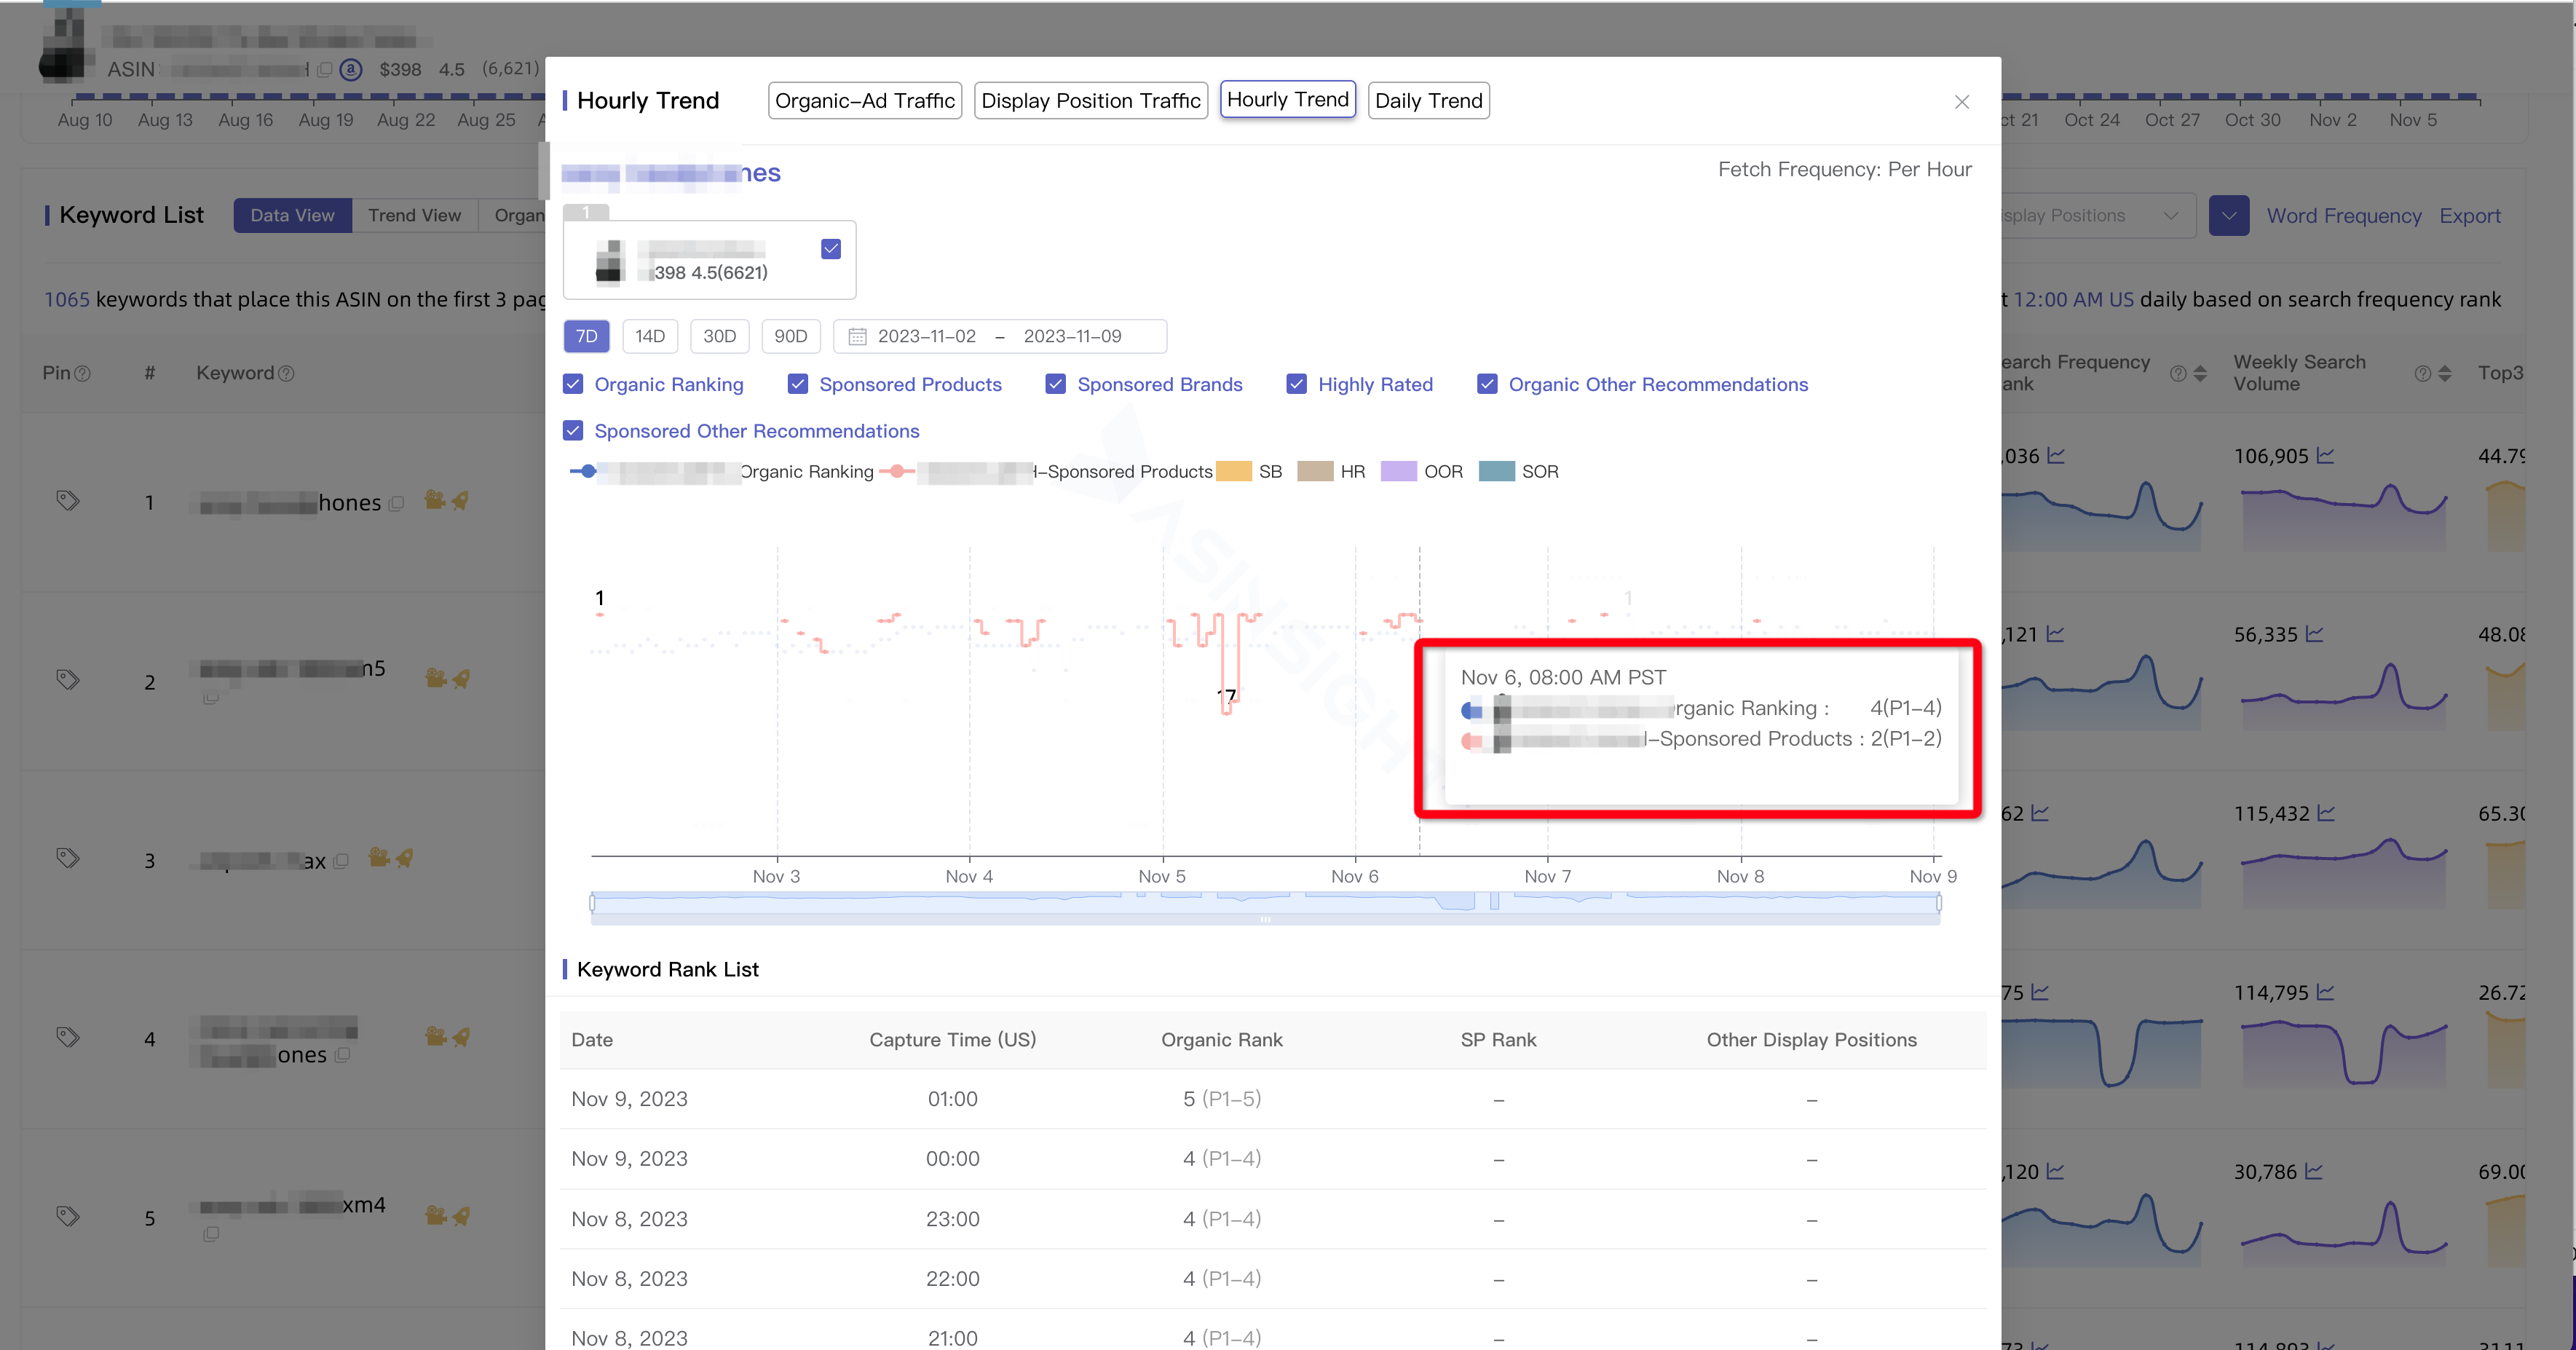Switch to Display Position Traffic tab

(x=1091, y=101)
